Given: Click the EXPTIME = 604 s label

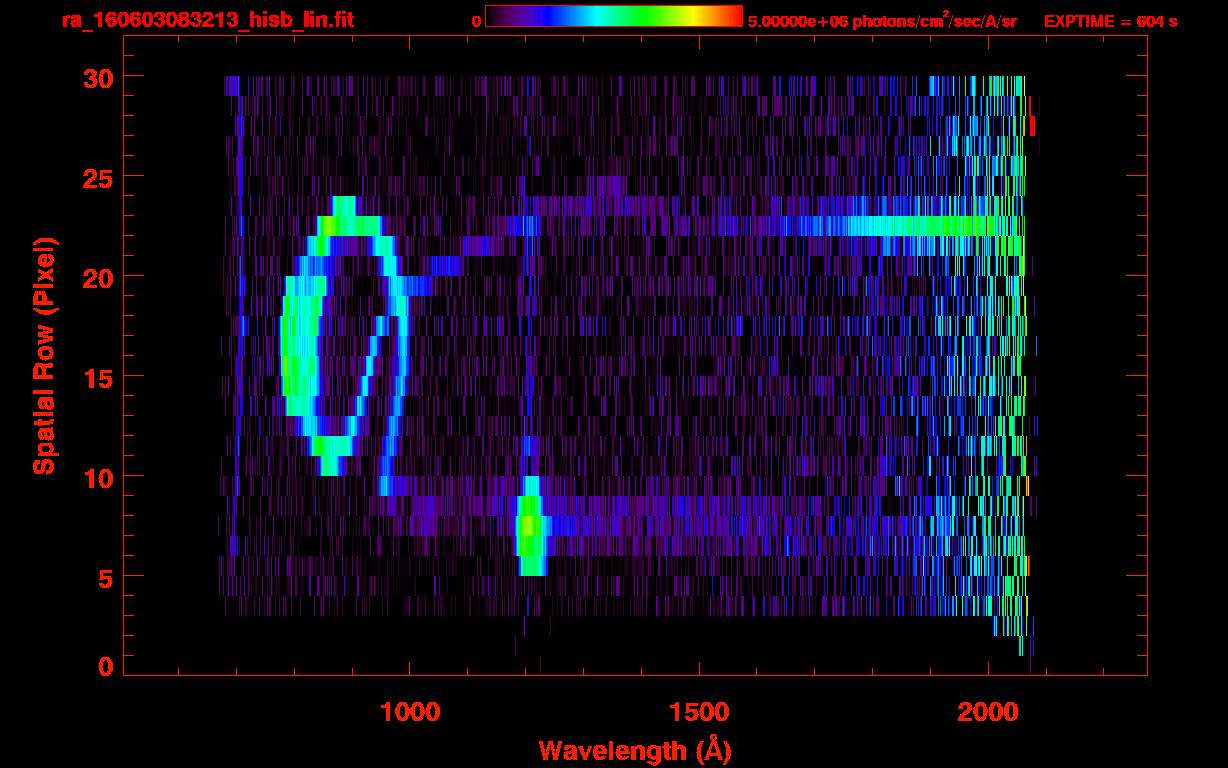Looking at the screenshot, I should pyautogui.click(x=1110, y=21).
